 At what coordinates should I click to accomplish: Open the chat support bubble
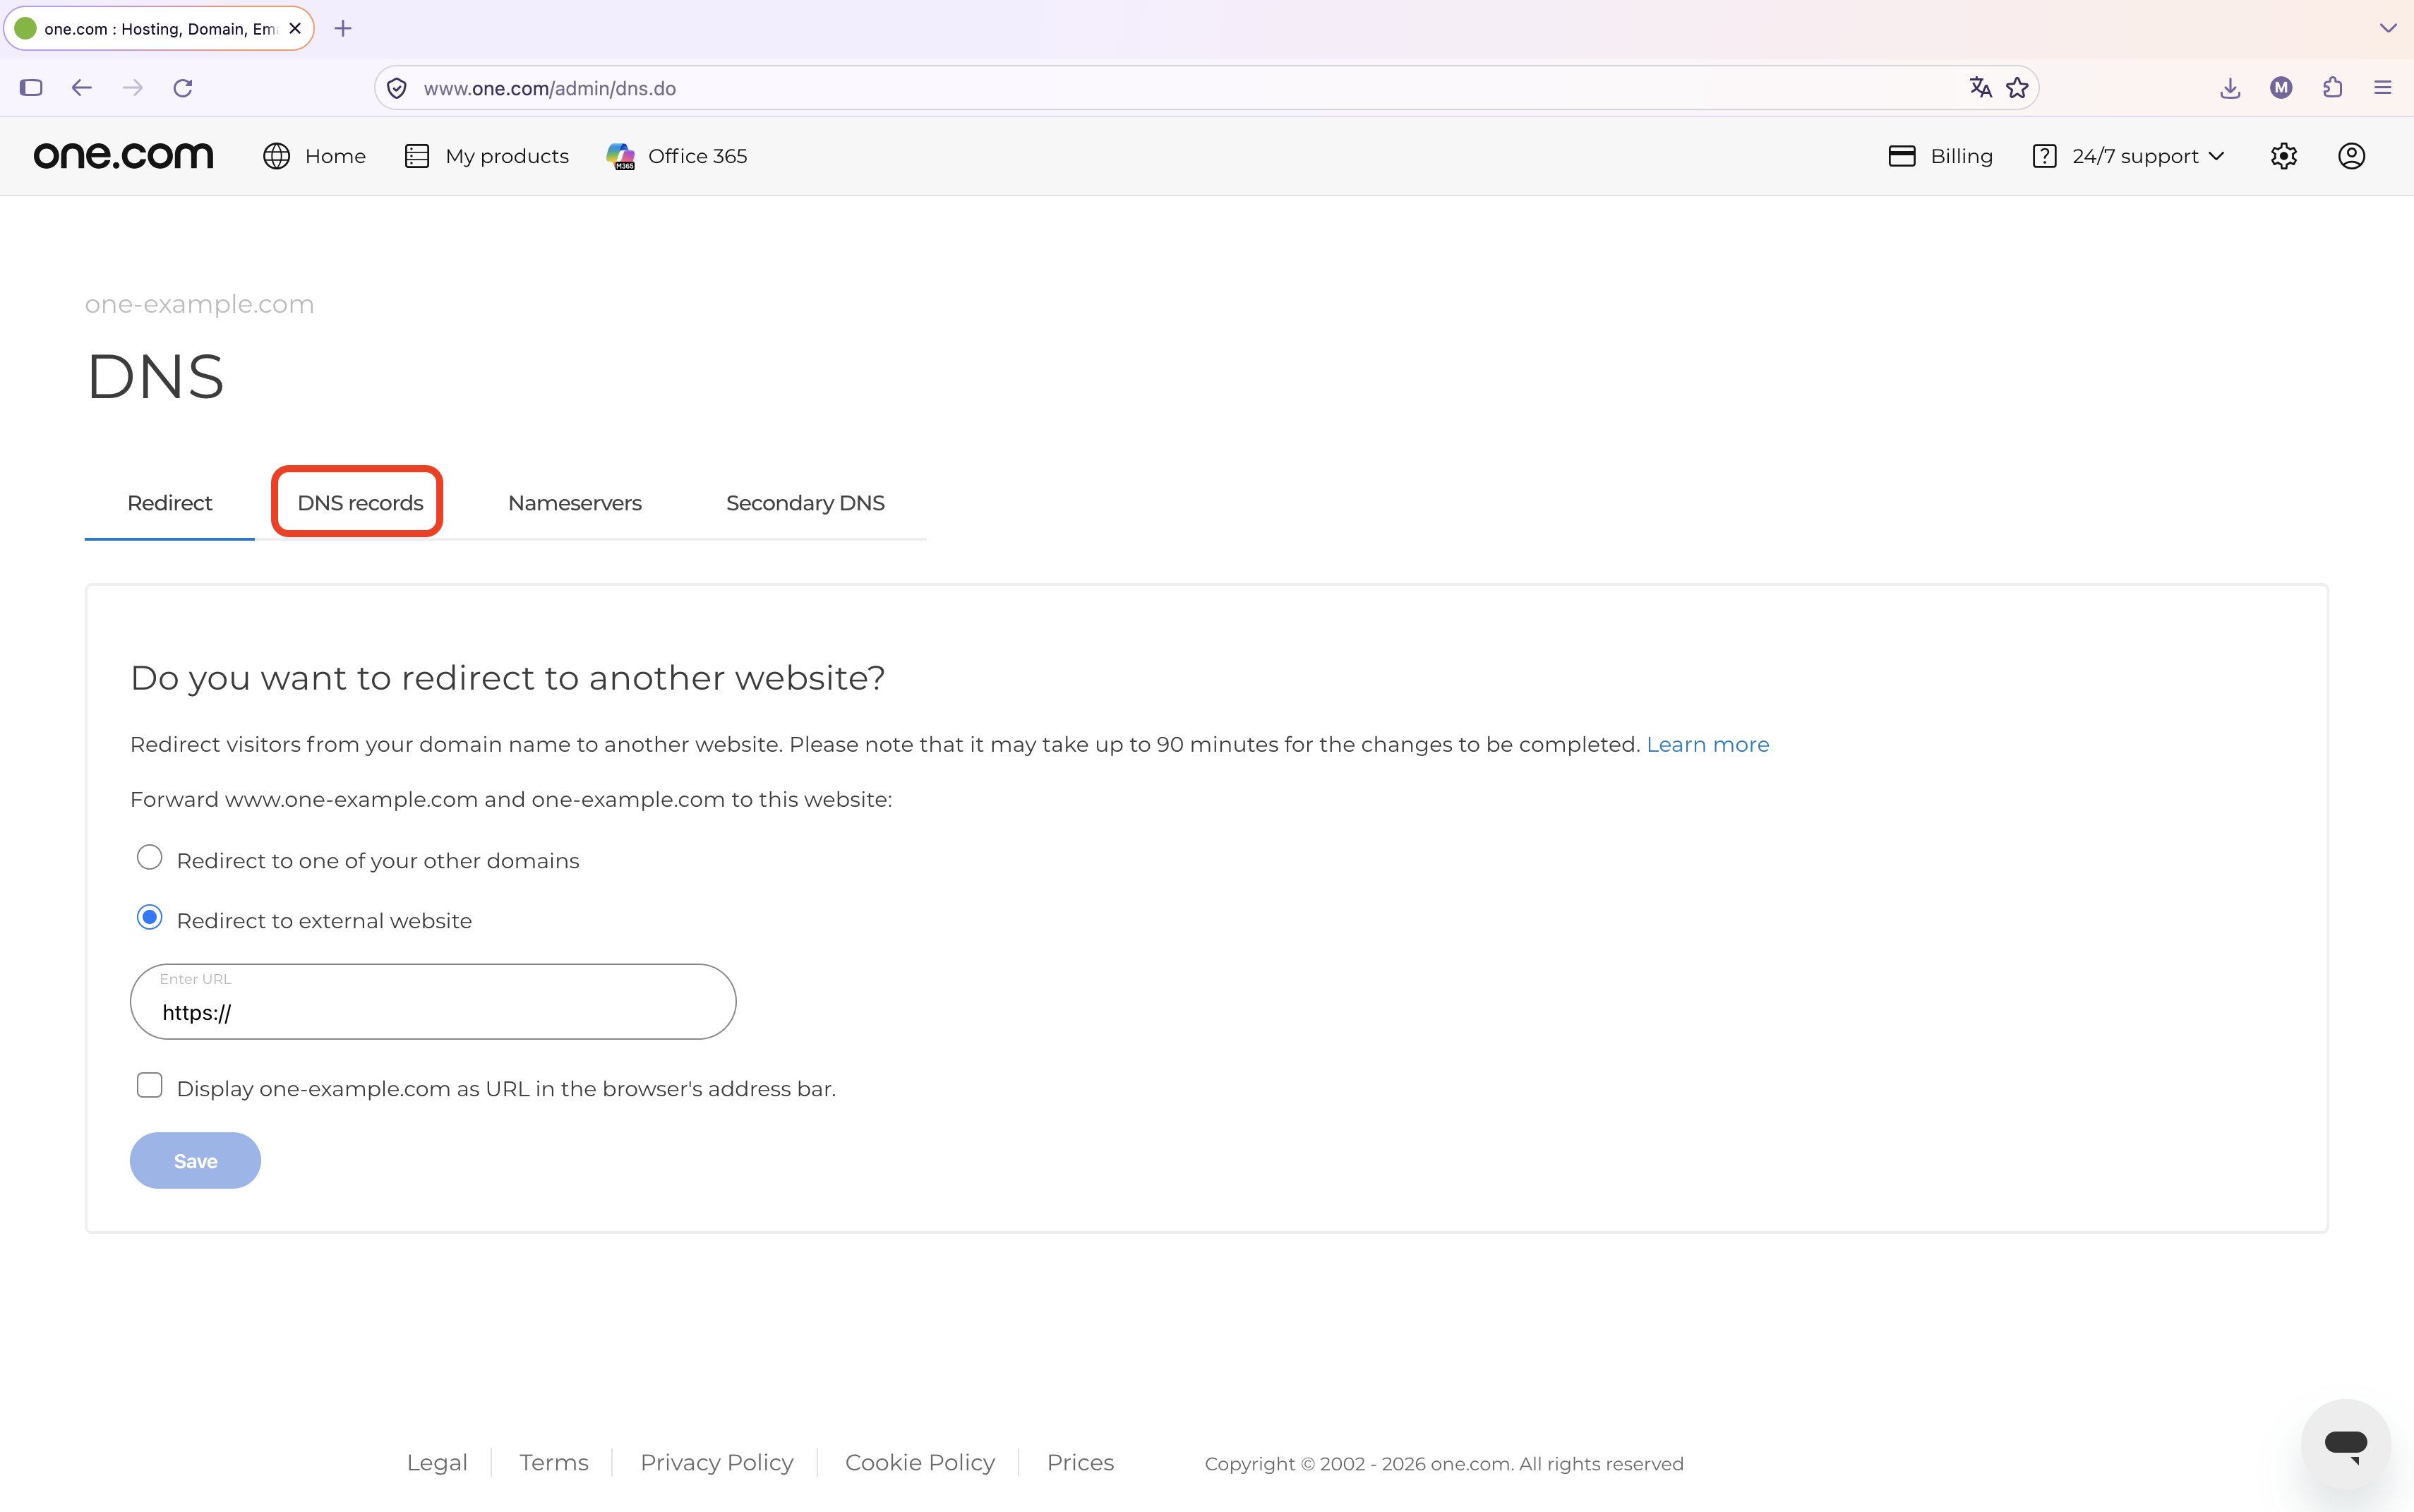point(2345,1444)
